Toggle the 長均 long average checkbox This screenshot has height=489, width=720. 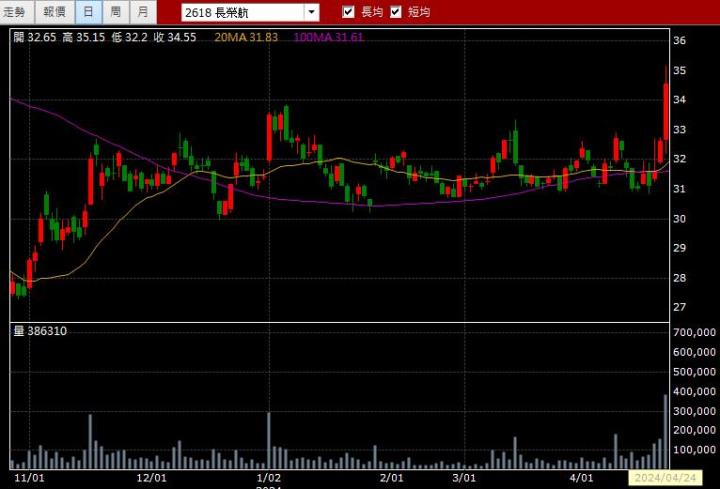click(x=348, y=12)
